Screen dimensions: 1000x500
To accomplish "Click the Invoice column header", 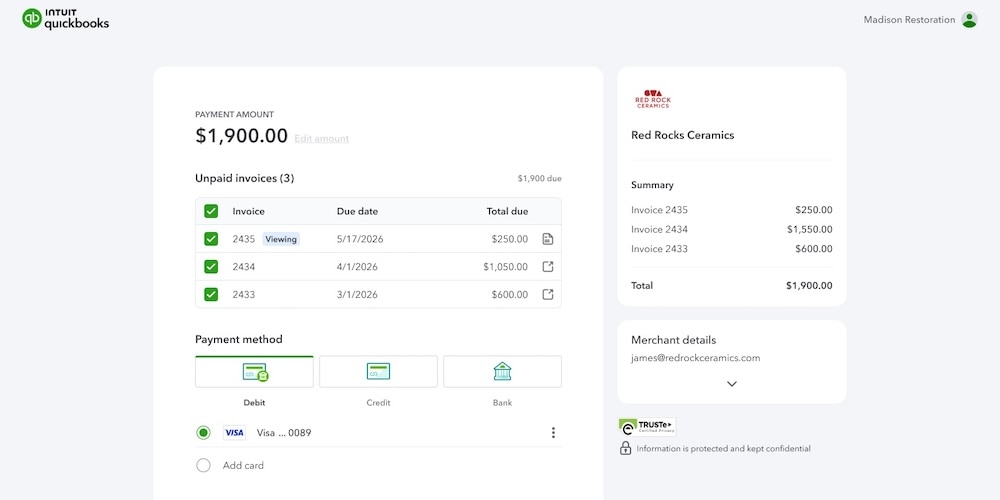I will click(249, 212).
